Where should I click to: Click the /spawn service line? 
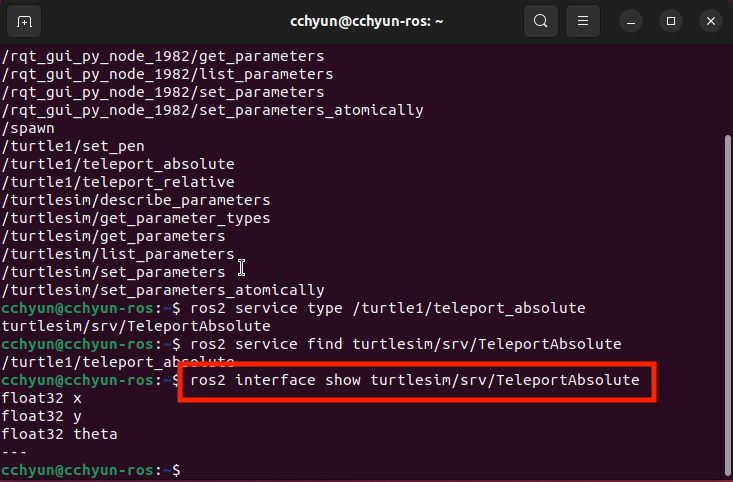(x=28, y=128)
